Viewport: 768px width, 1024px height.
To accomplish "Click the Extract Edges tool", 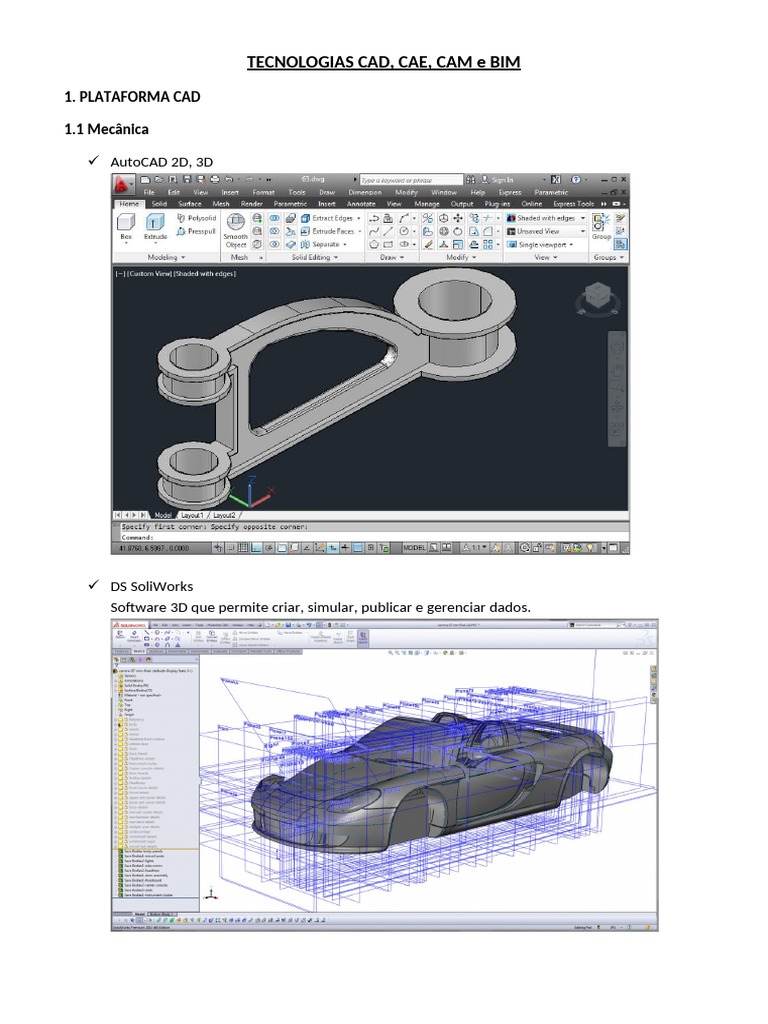I will click(330, 218).
